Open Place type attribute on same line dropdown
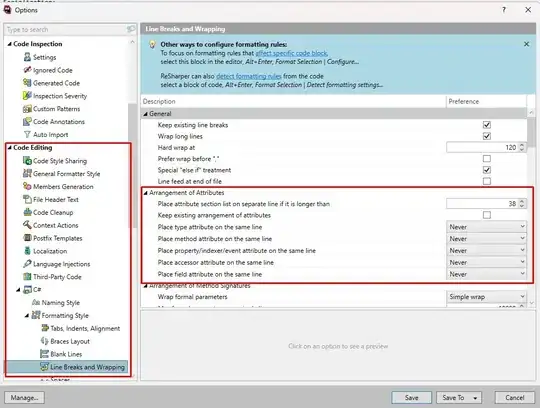 (x=486, y=227)
